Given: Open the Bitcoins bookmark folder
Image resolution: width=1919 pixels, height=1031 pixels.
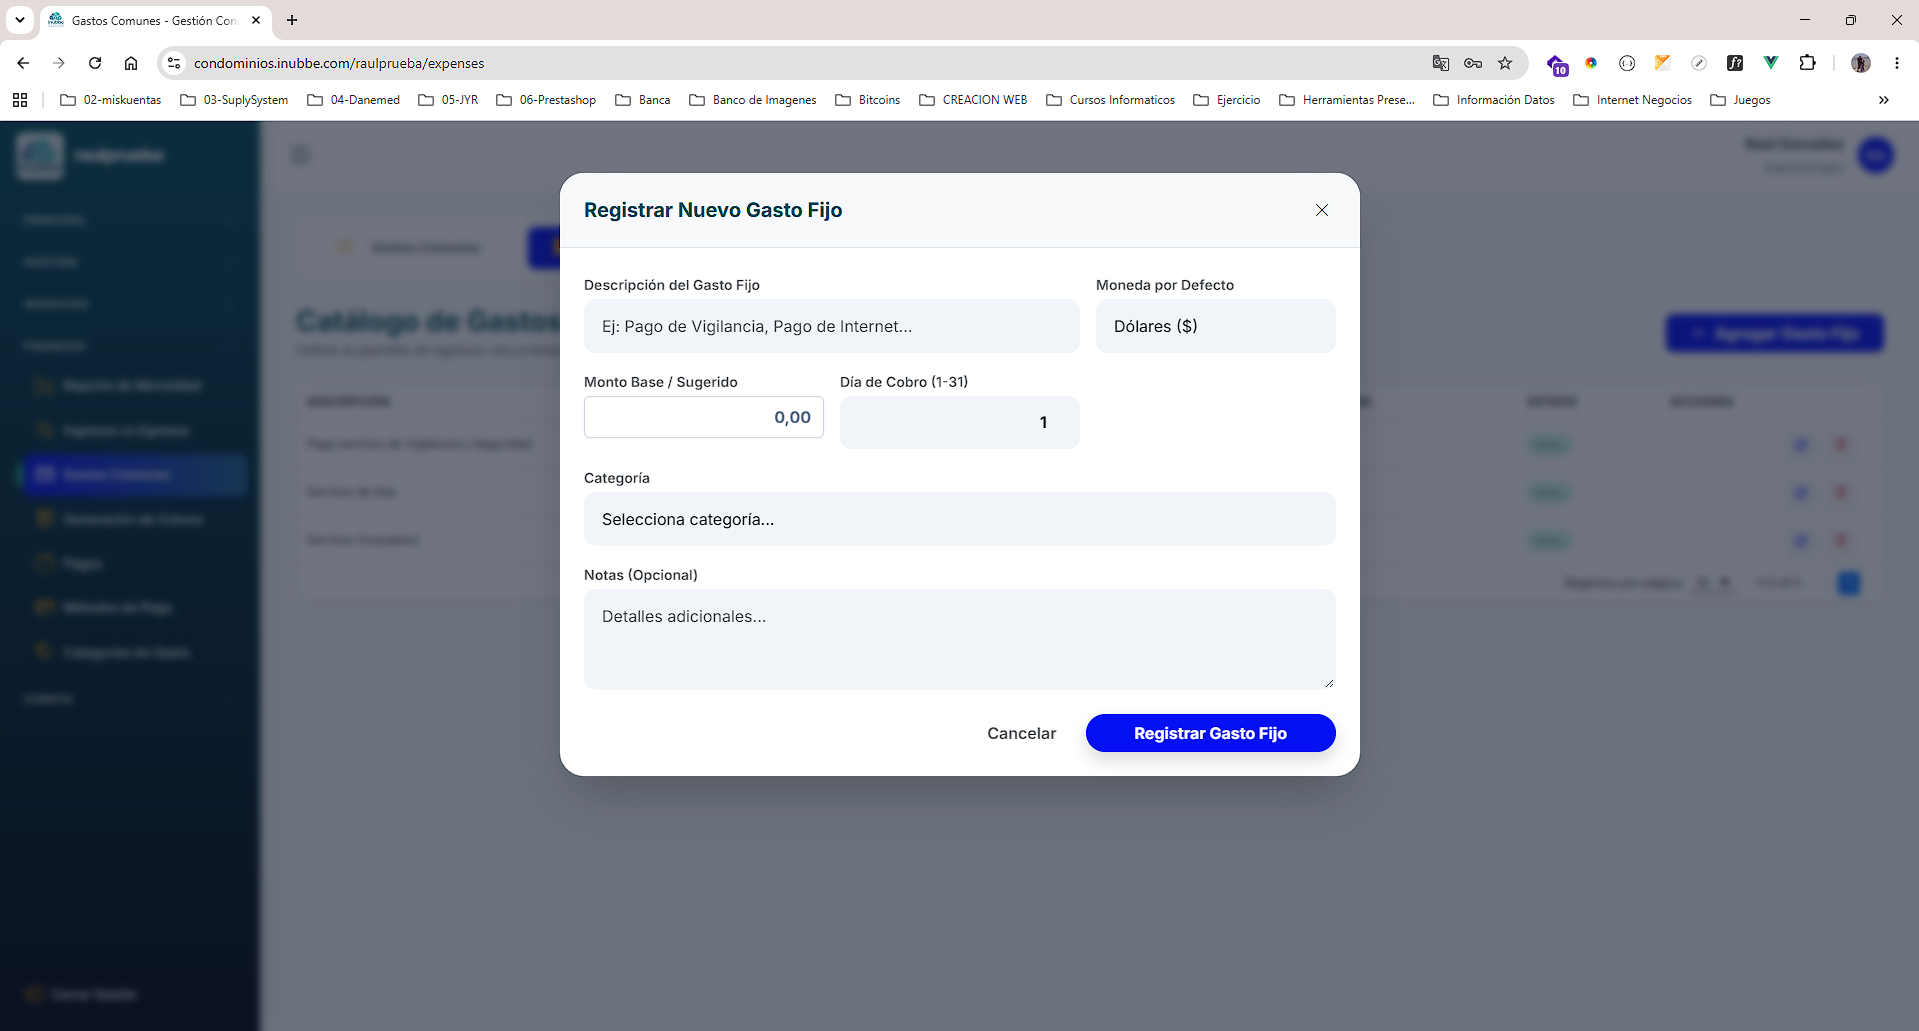Looking at the screenshot, I should pos(868,100).
